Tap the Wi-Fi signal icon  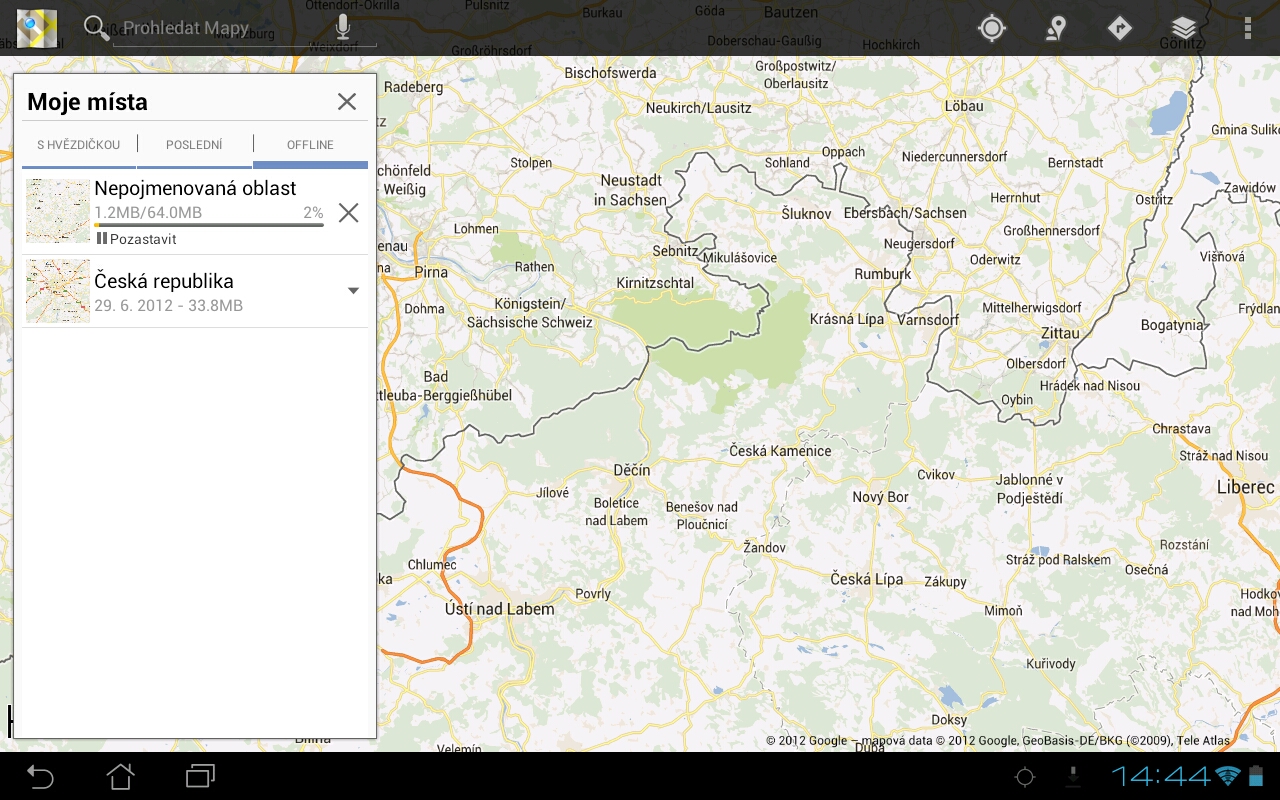(1228, 776)
